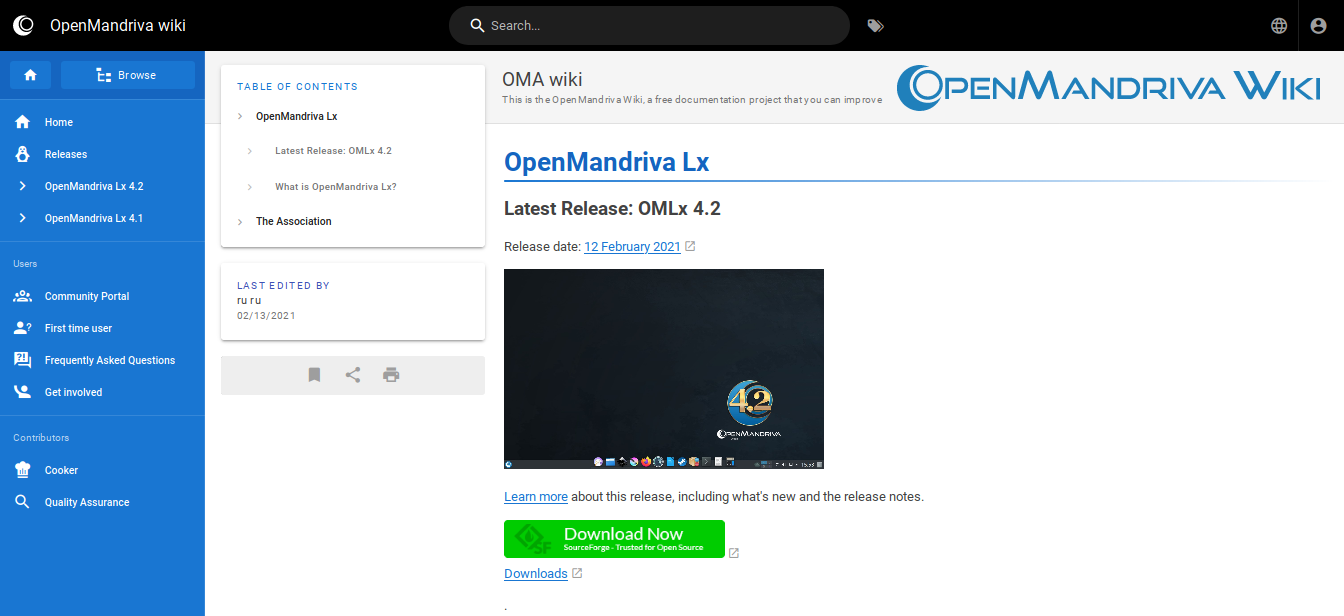Click the Get involved icon
Screen dimensions: 1344x616
[x=22, y=392]
